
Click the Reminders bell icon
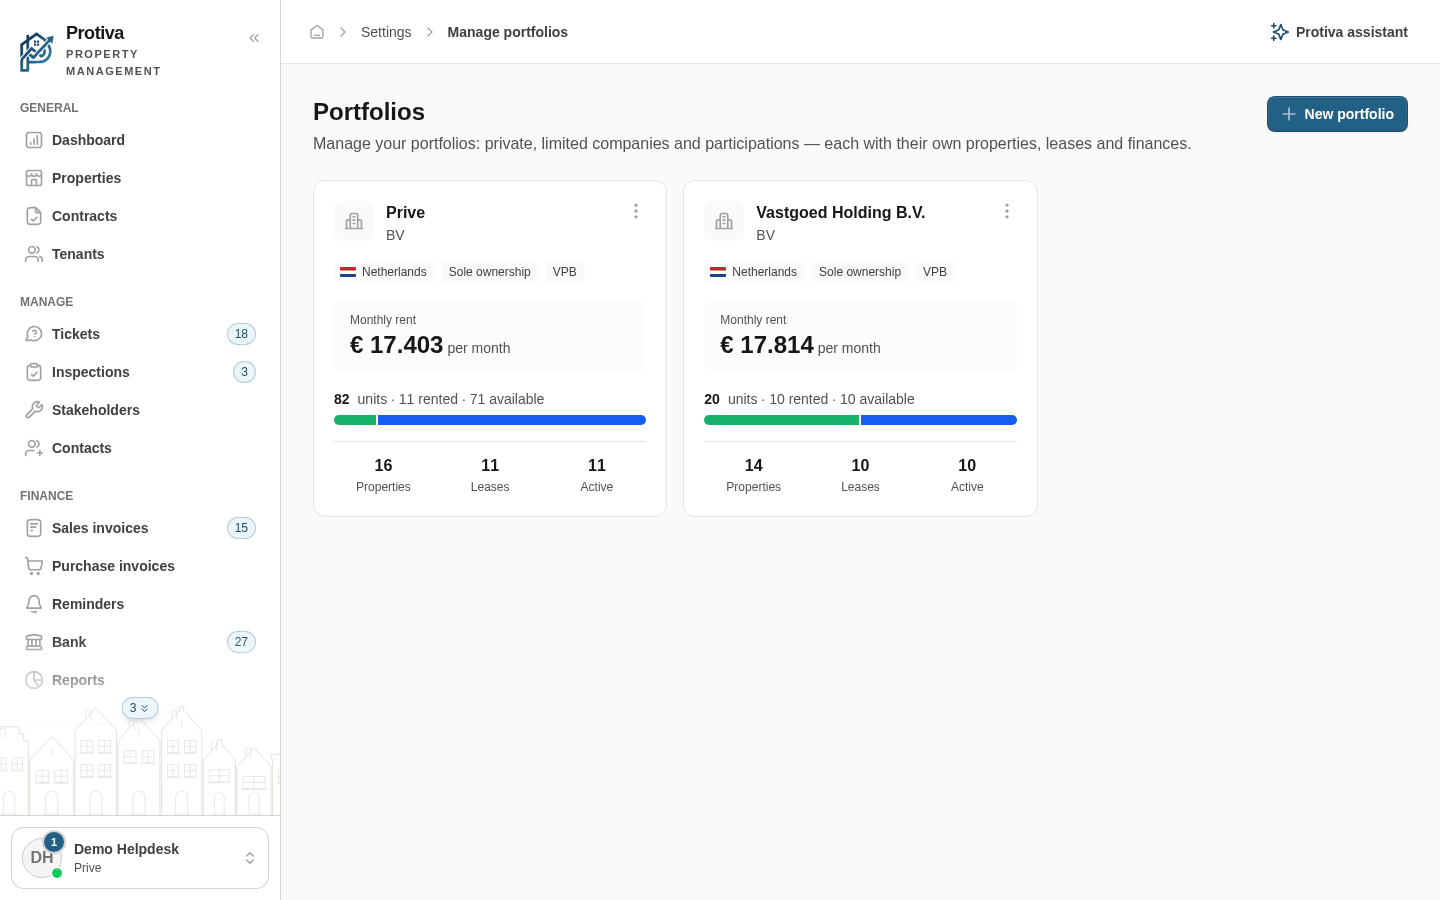pos(34,604)
